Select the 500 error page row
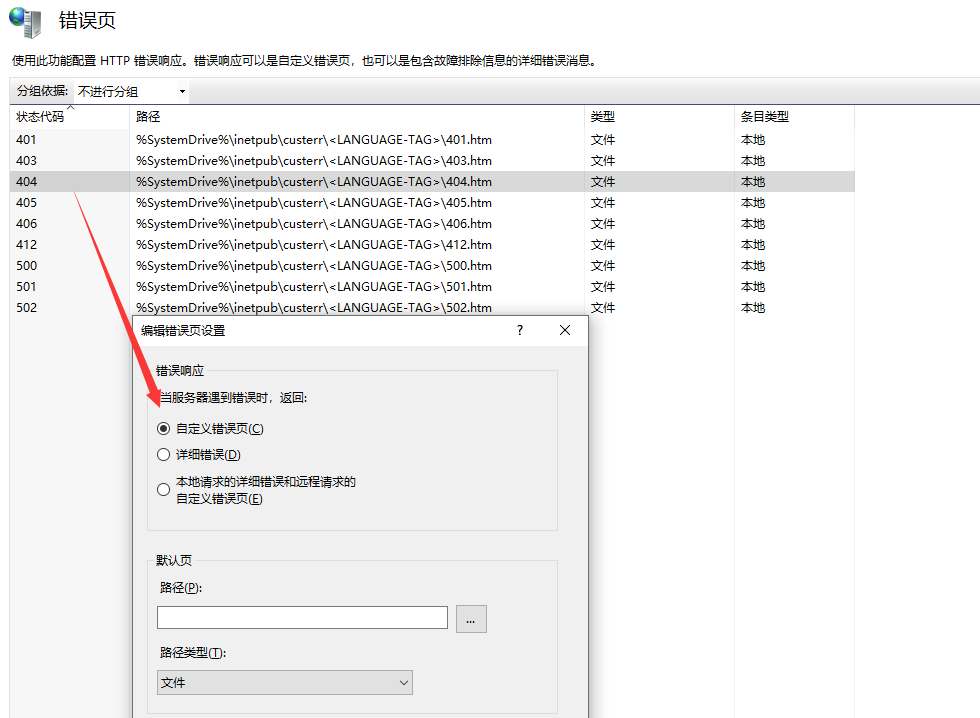980x718 pixels. (26, 266)
